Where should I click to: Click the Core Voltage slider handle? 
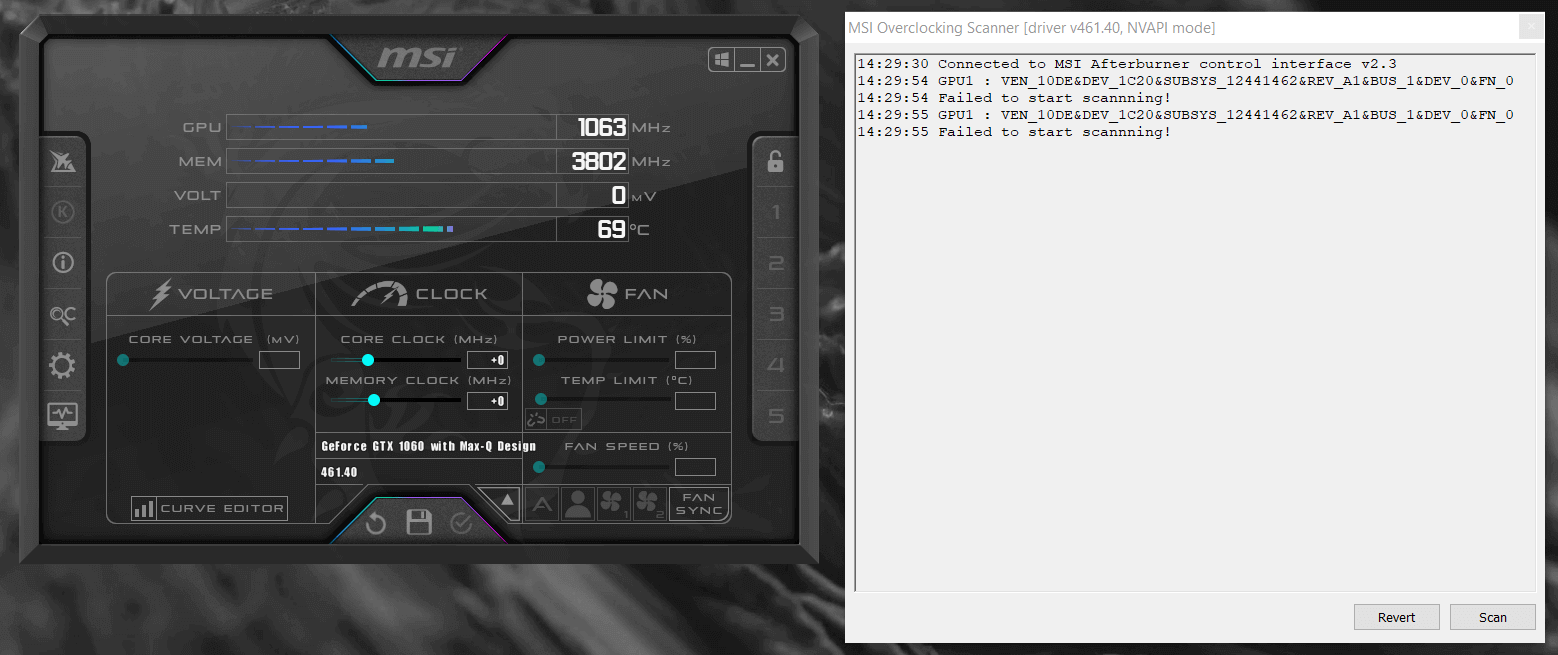[x=123, y=360]
